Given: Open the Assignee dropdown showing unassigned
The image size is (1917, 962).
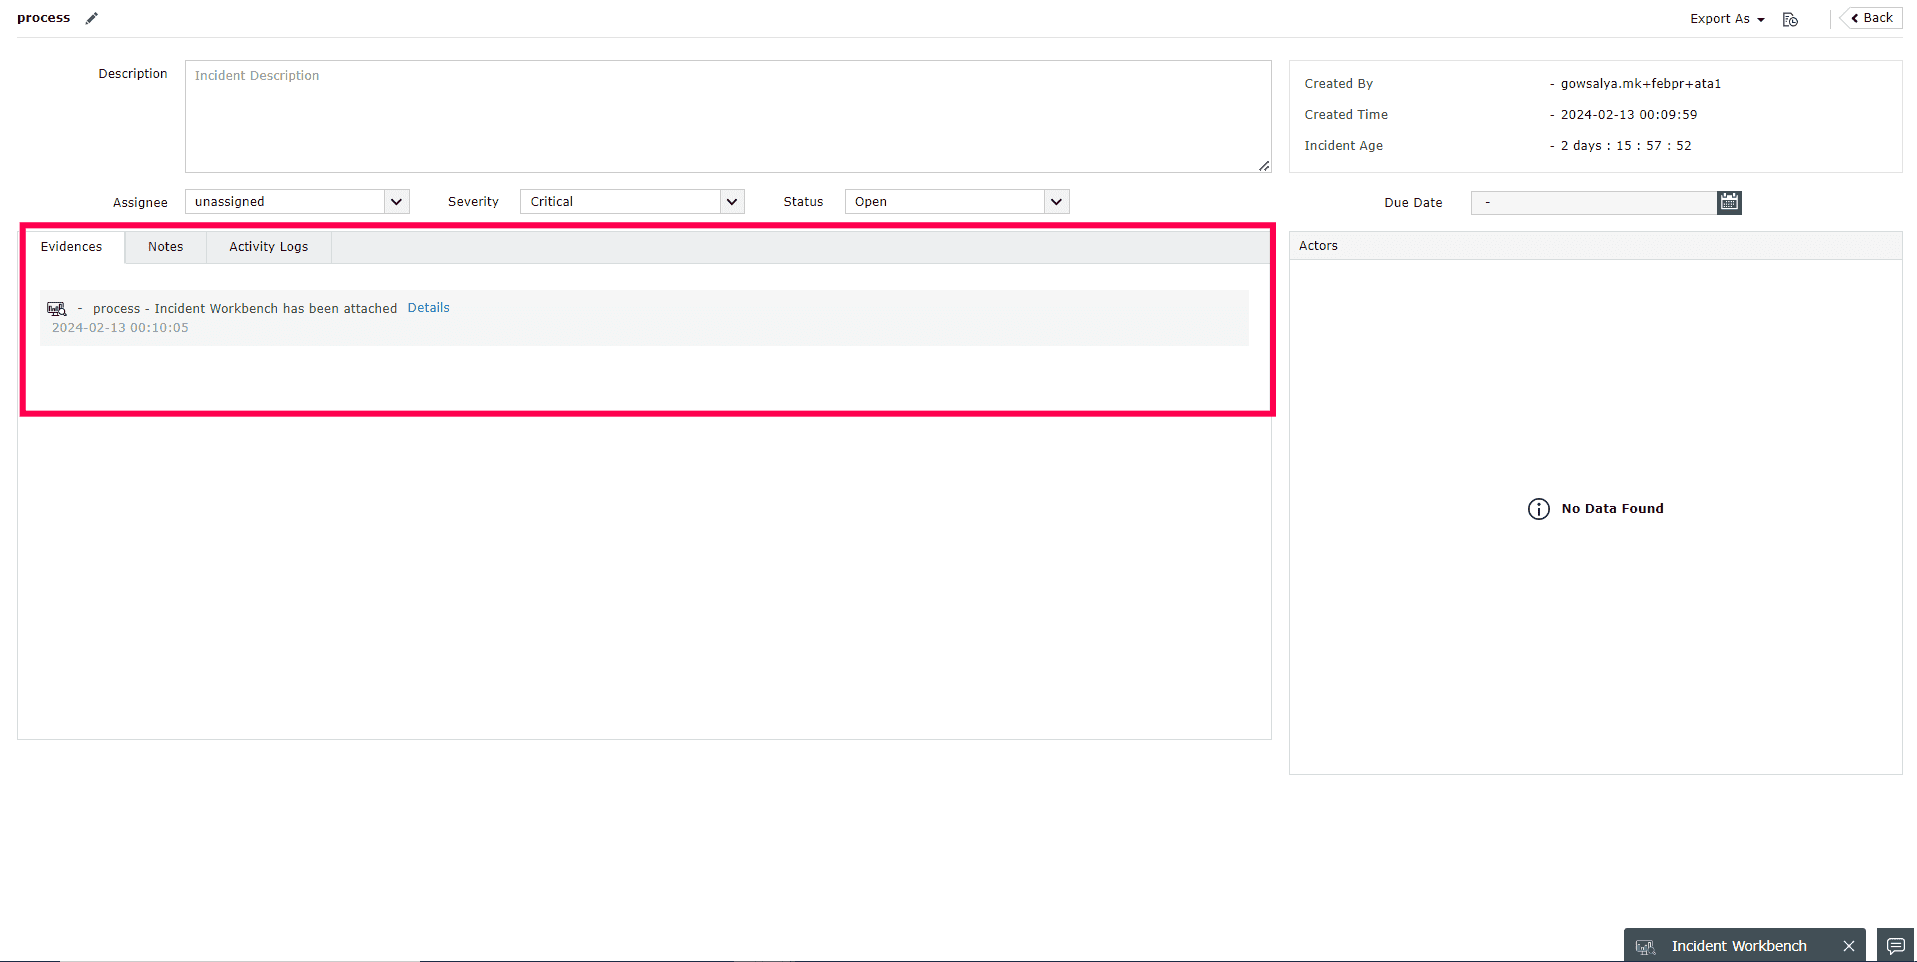Looking at the screenshot, I should (x=297, y=202).
